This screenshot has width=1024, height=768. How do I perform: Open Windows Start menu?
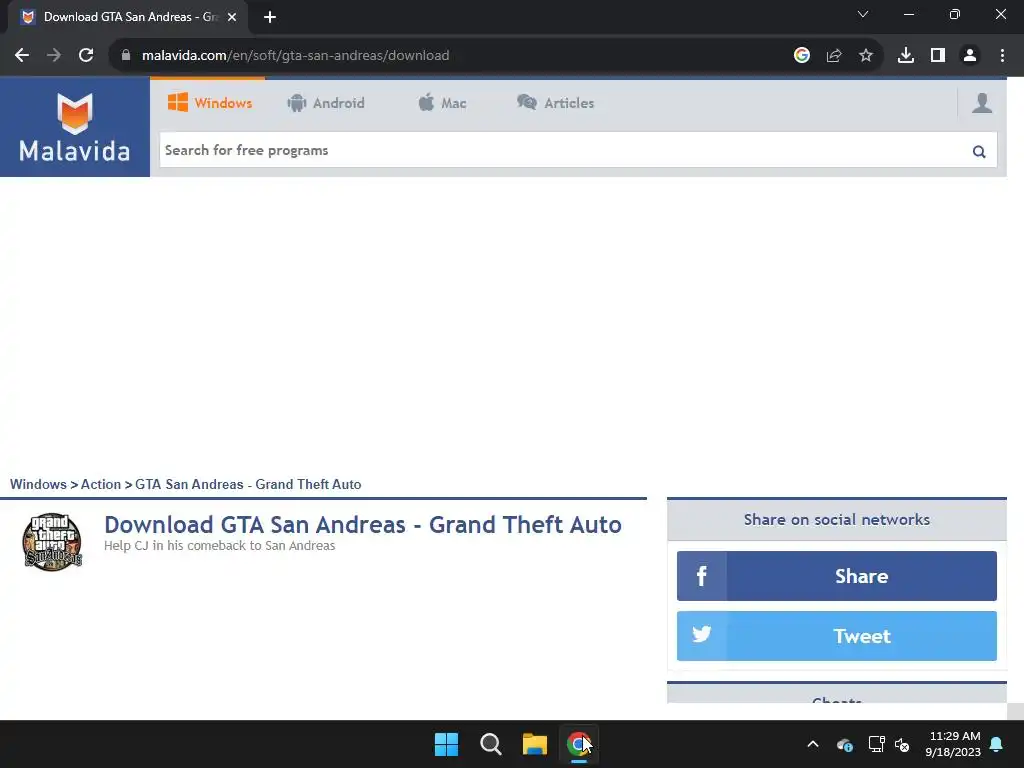click(x=447, y=744)
